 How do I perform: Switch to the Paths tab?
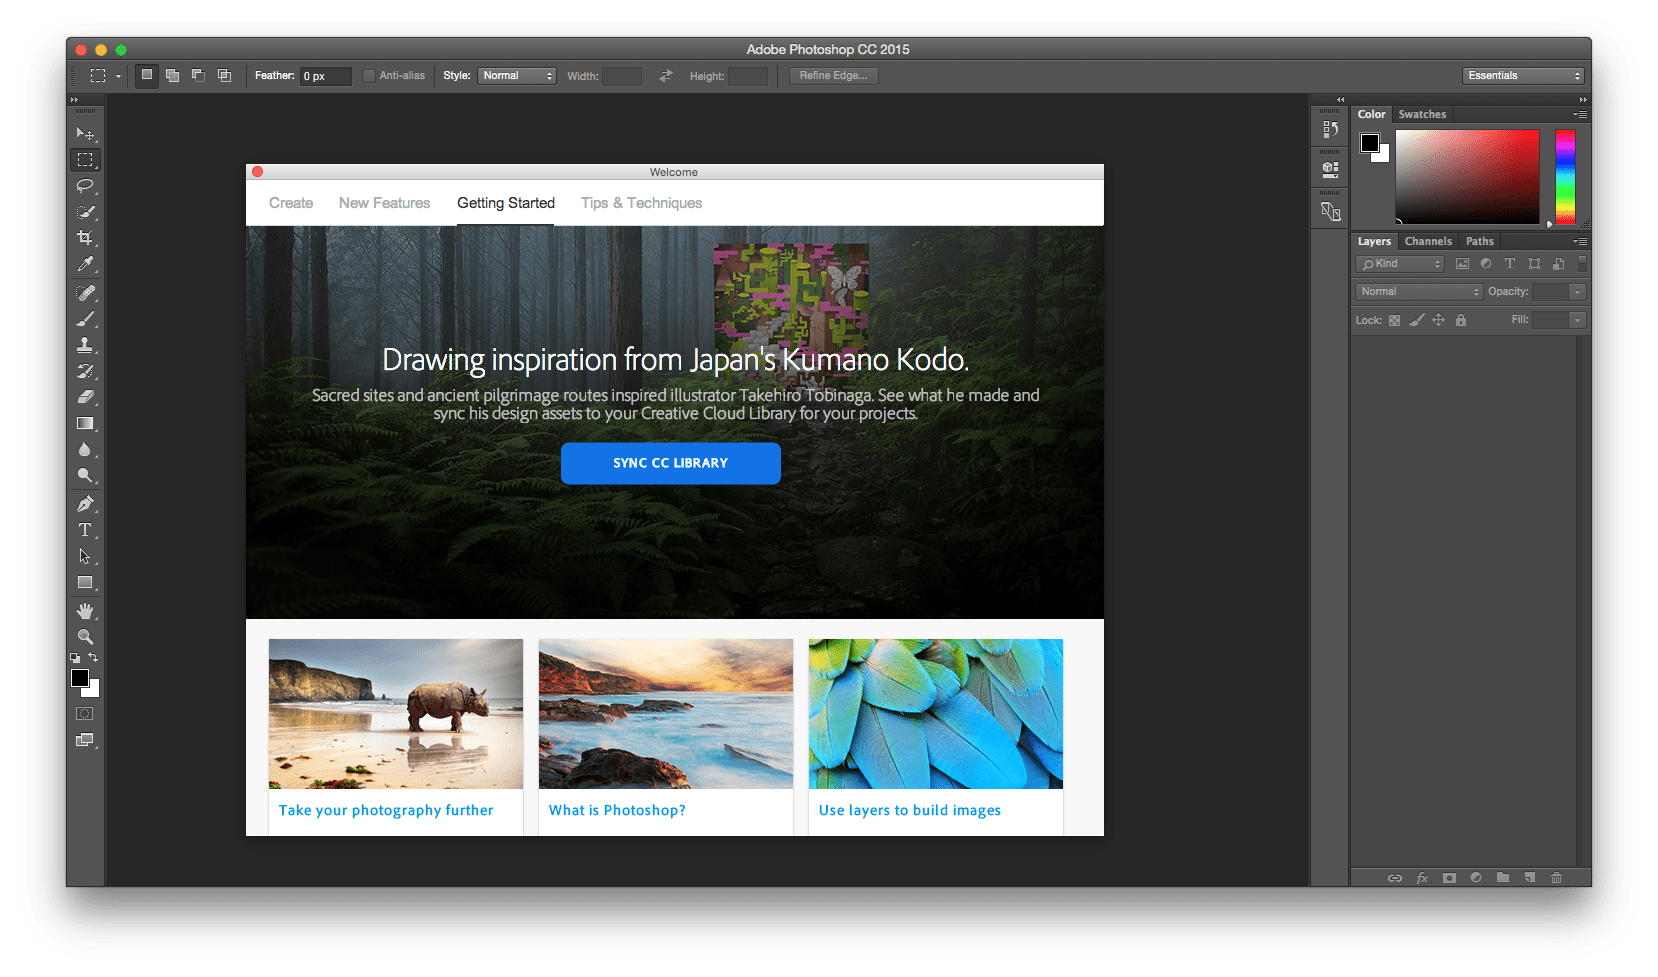[x=1480, y=242]
